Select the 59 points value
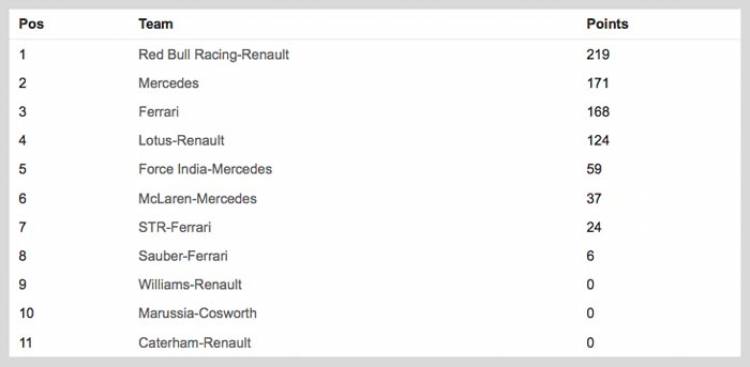 (x=594, y=169)
